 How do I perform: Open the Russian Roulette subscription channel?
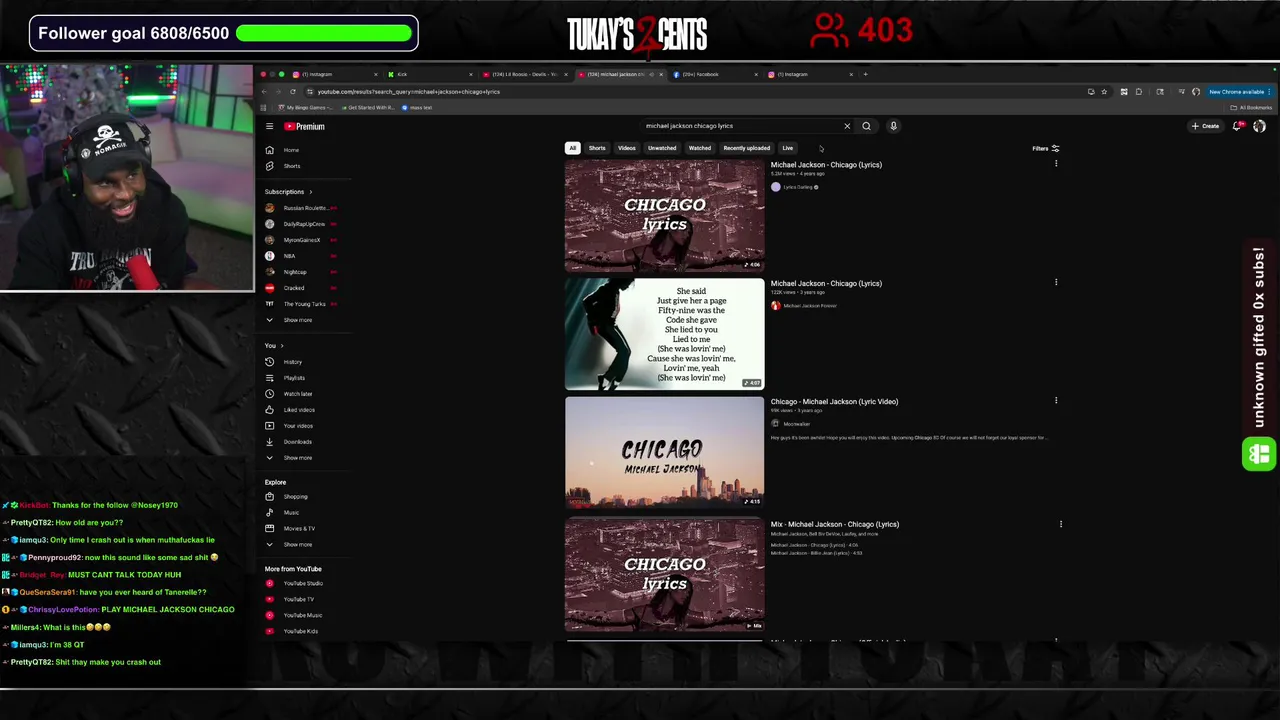[x=300, y=208]
